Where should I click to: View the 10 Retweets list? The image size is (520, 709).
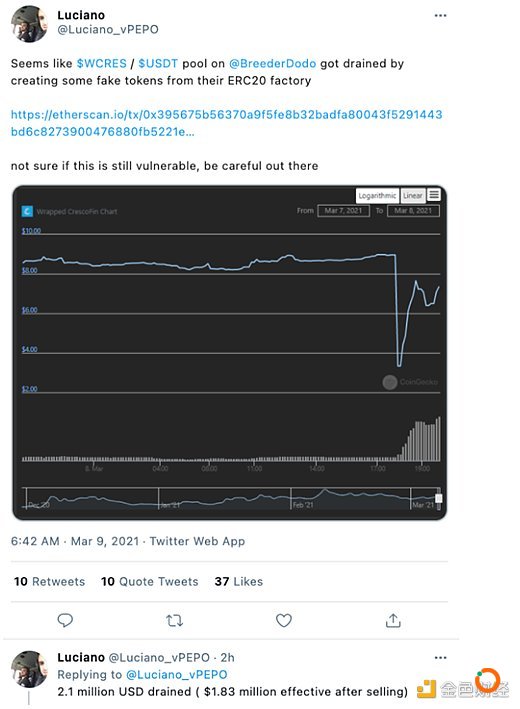(49, 581)
